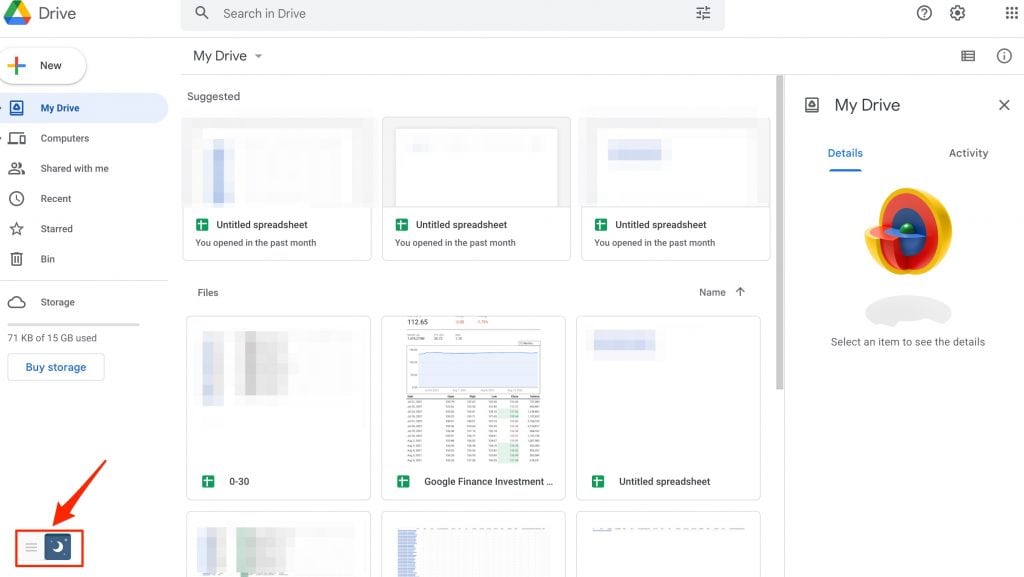Open middle suggested Untitled spreadsheet card
Screen dimensions: 1024x577
[476, 189]
